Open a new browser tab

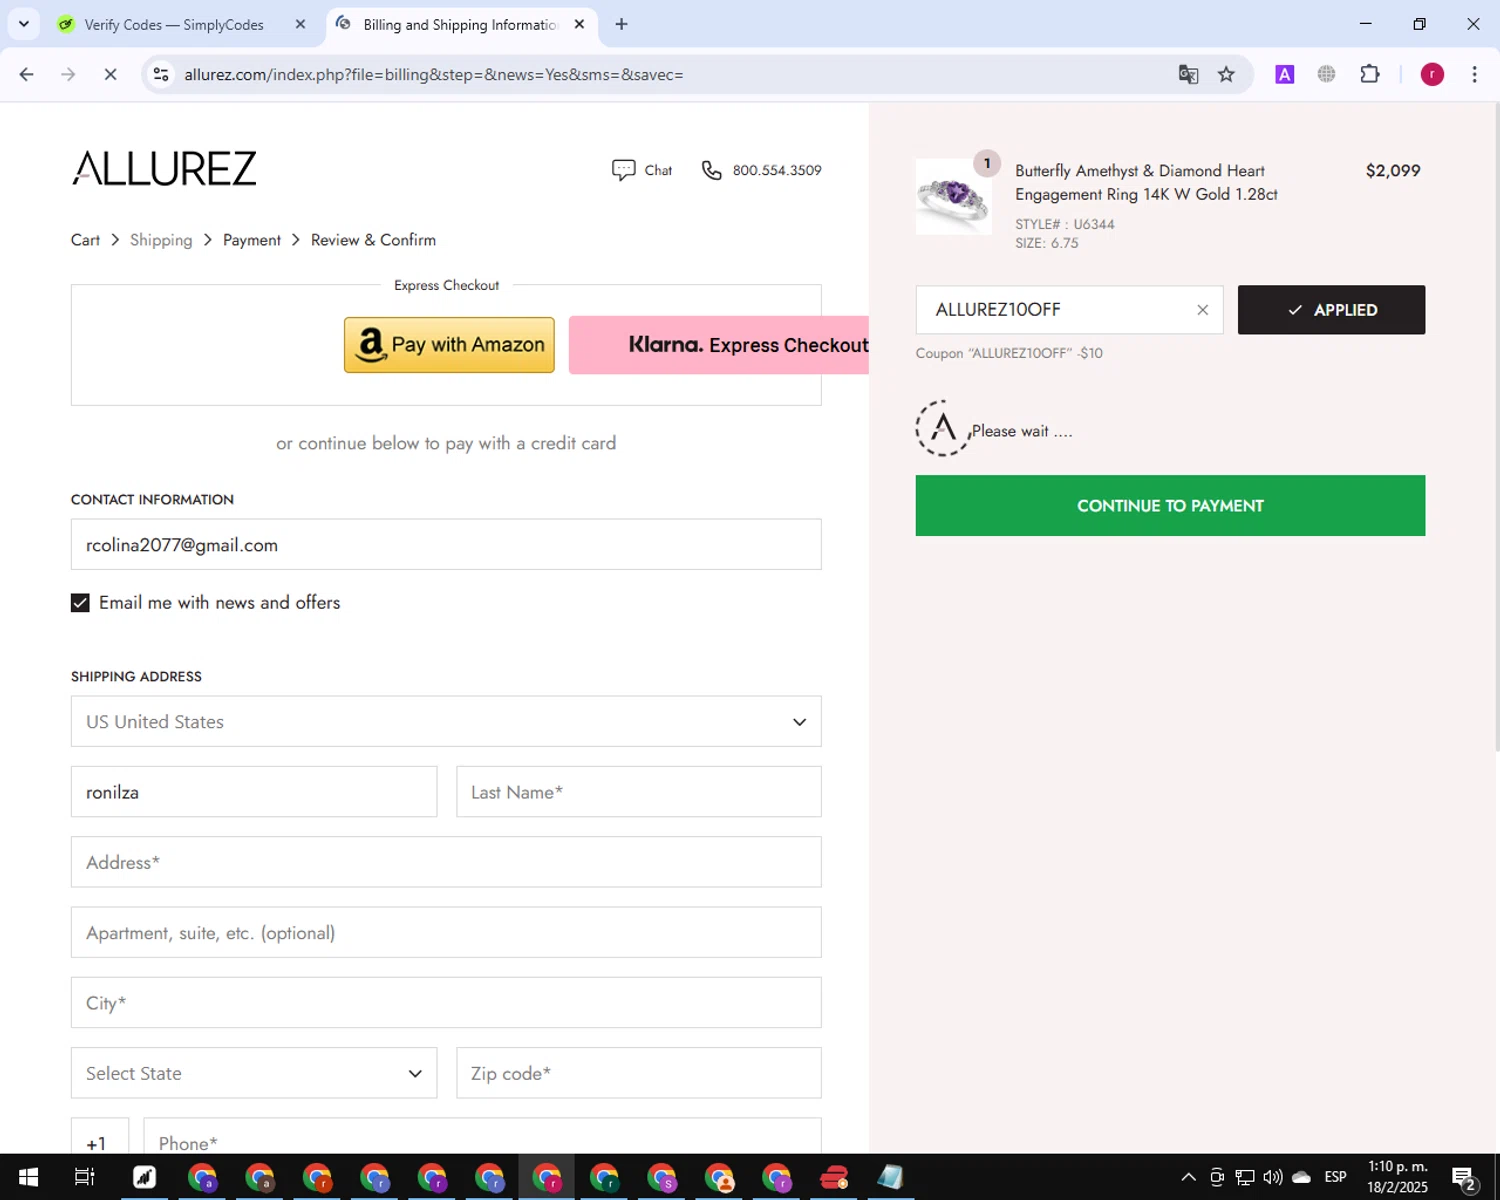[621, 24]
